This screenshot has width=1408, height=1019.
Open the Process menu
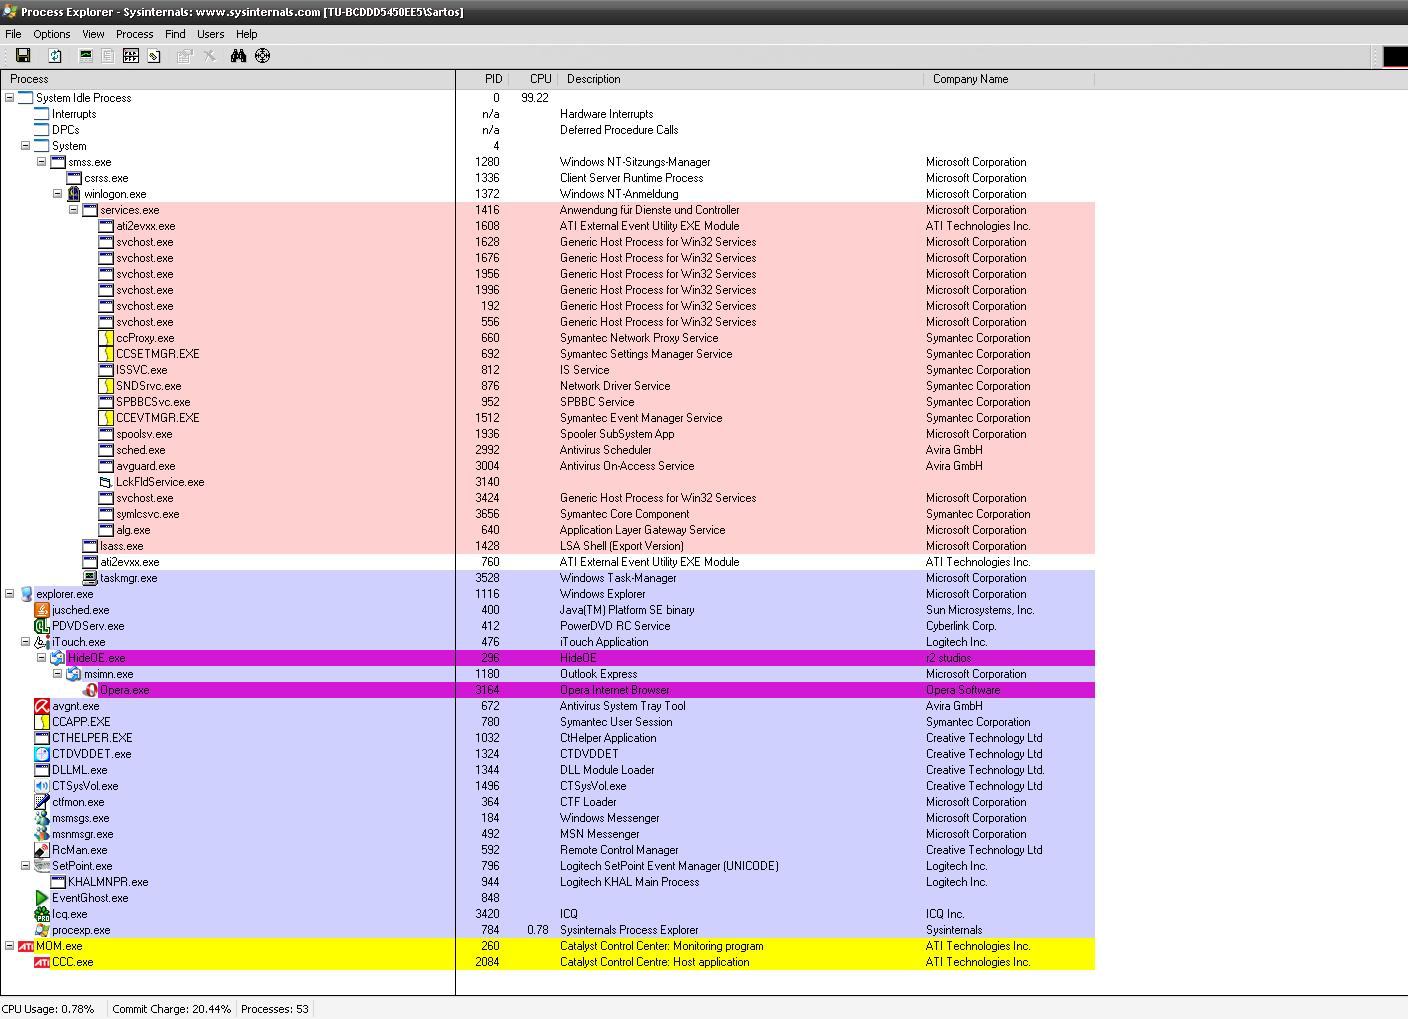(x=135, y=34)
